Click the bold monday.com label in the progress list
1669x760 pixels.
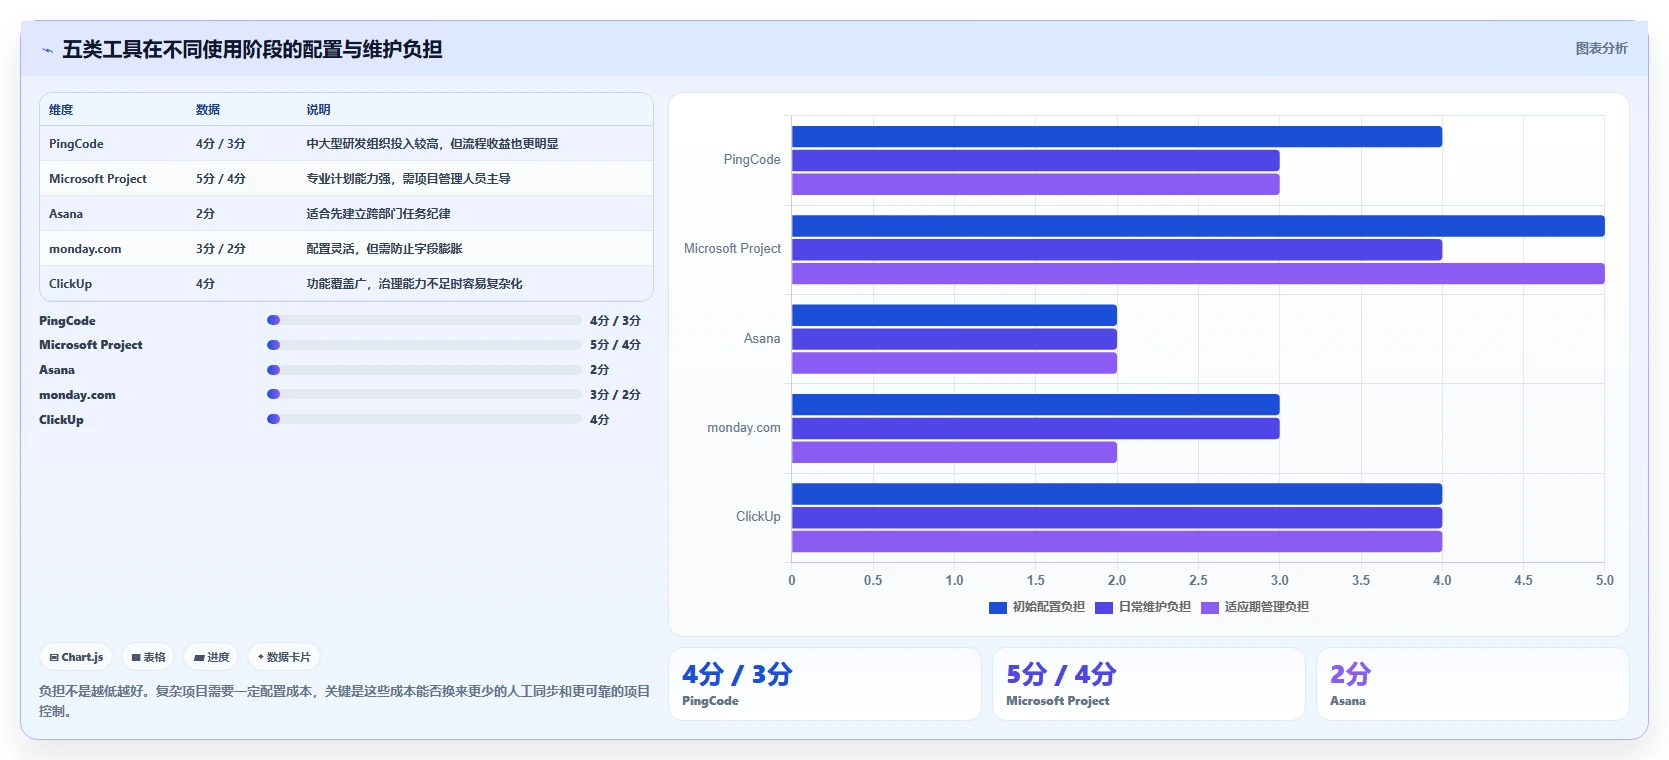click(x=77, y=395)
